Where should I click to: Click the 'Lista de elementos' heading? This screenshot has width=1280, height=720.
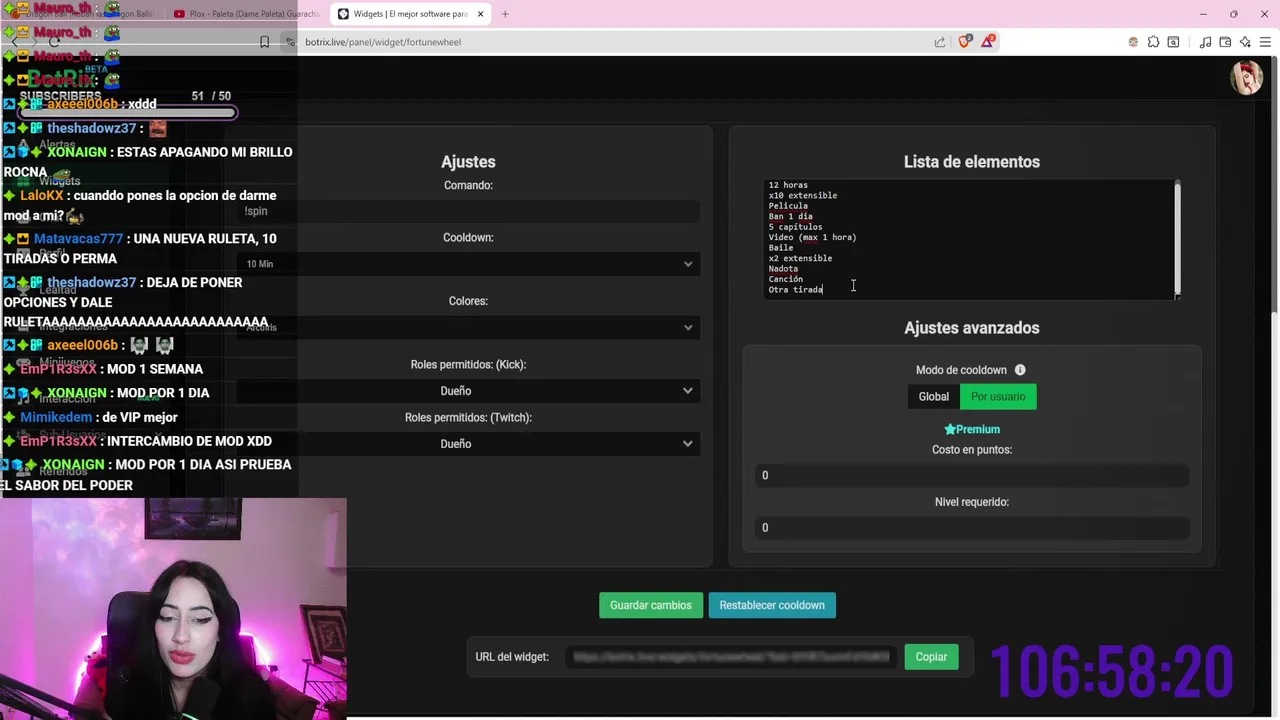point(972,162)
